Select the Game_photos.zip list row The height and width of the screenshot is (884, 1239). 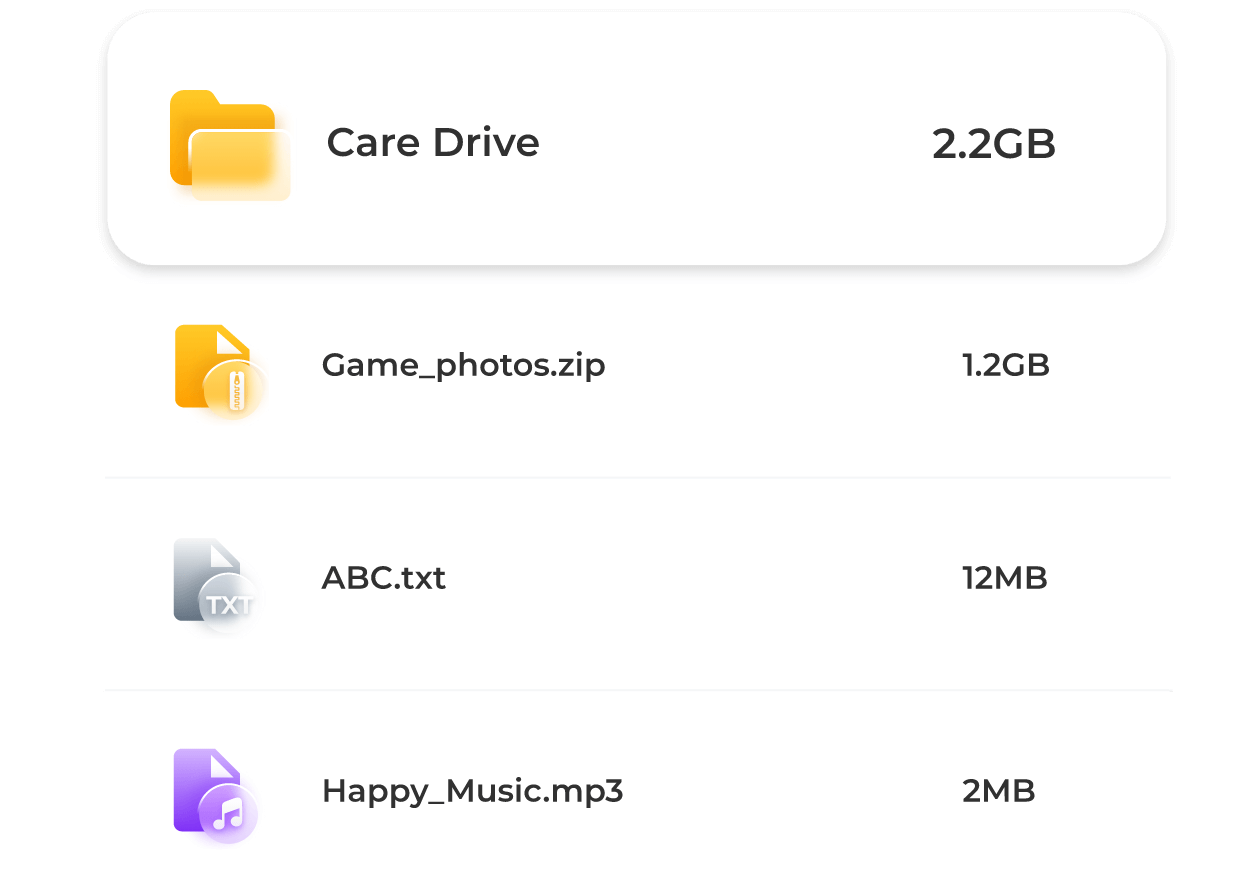[638, 371]
